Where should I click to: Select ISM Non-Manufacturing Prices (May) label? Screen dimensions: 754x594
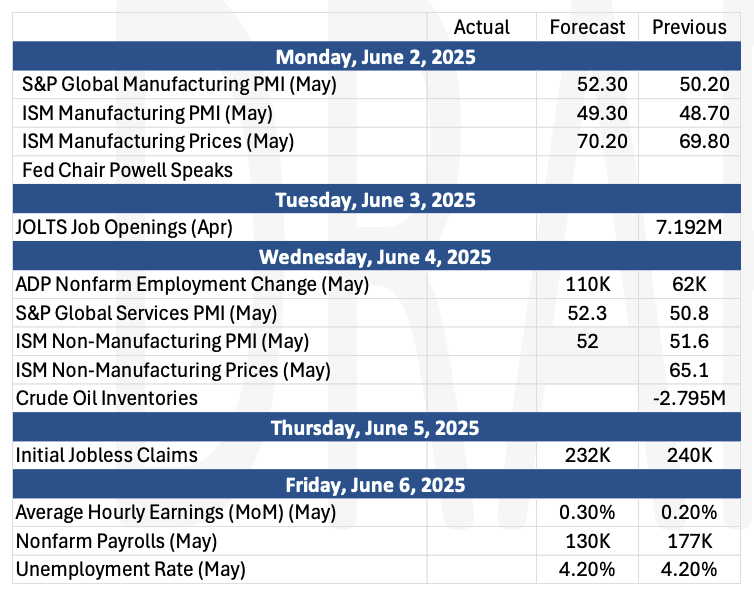(x=173, y=370)
